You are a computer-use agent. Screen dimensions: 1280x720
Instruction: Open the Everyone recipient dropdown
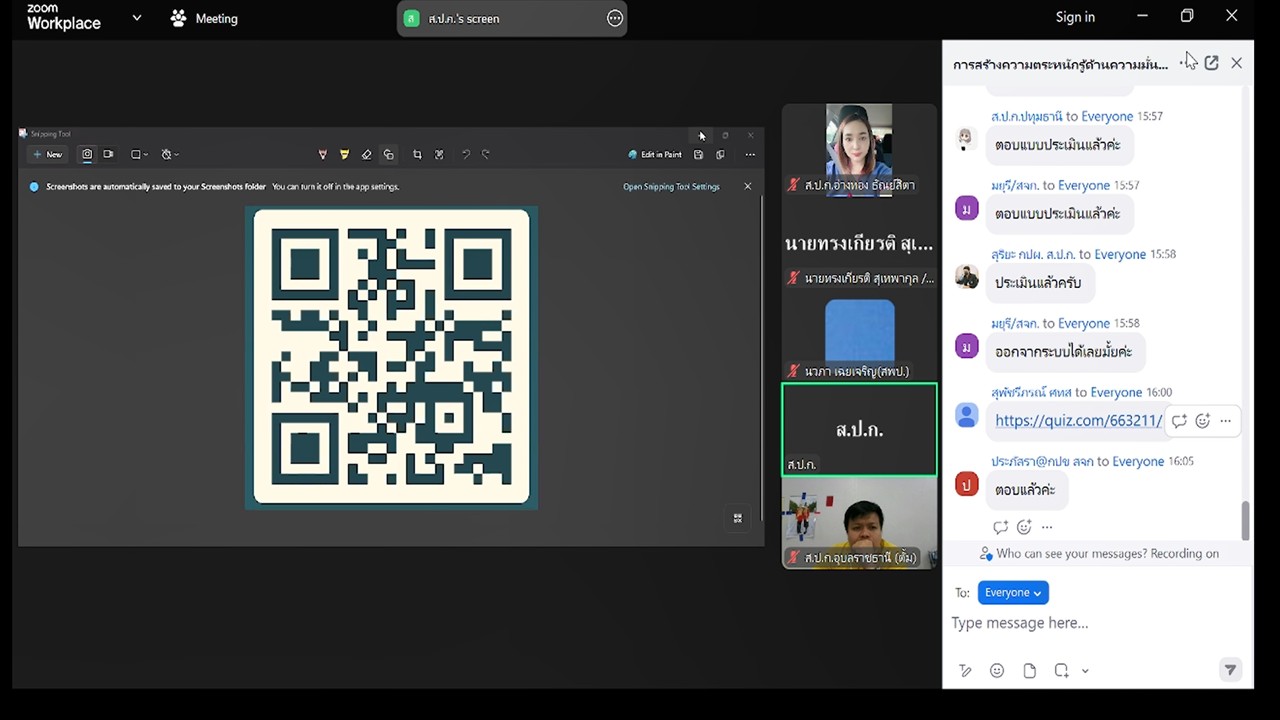[x=1013, y=592]
